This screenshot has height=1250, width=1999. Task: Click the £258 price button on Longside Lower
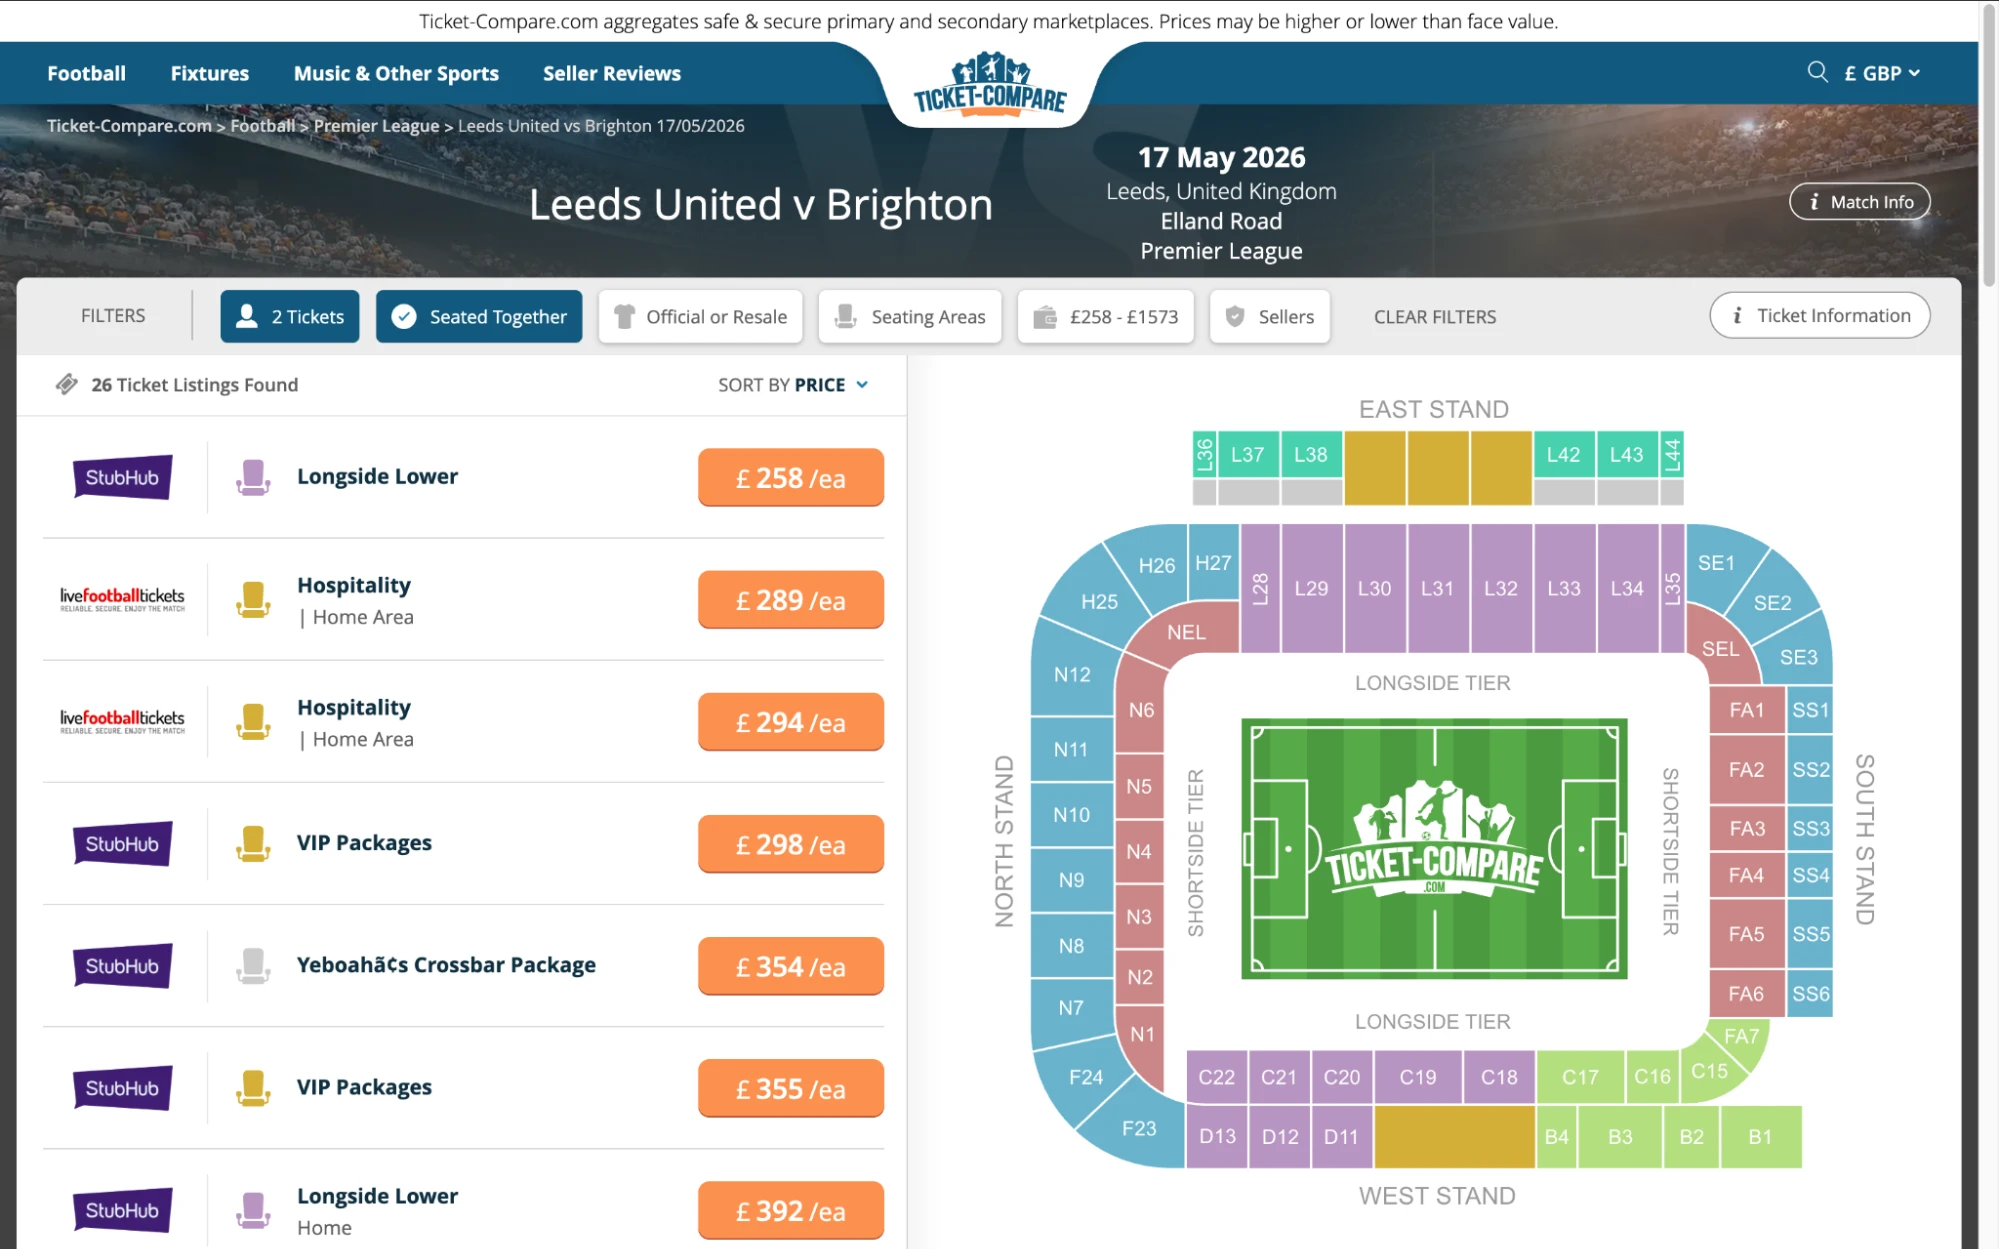coord(790,477)
